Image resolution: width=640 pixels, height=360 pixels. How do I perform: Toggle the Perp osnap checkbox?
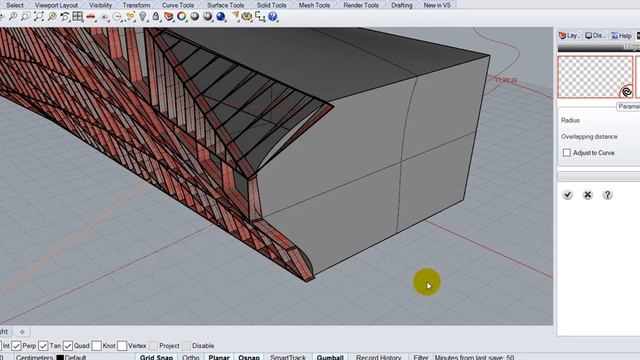coord(16,346)
